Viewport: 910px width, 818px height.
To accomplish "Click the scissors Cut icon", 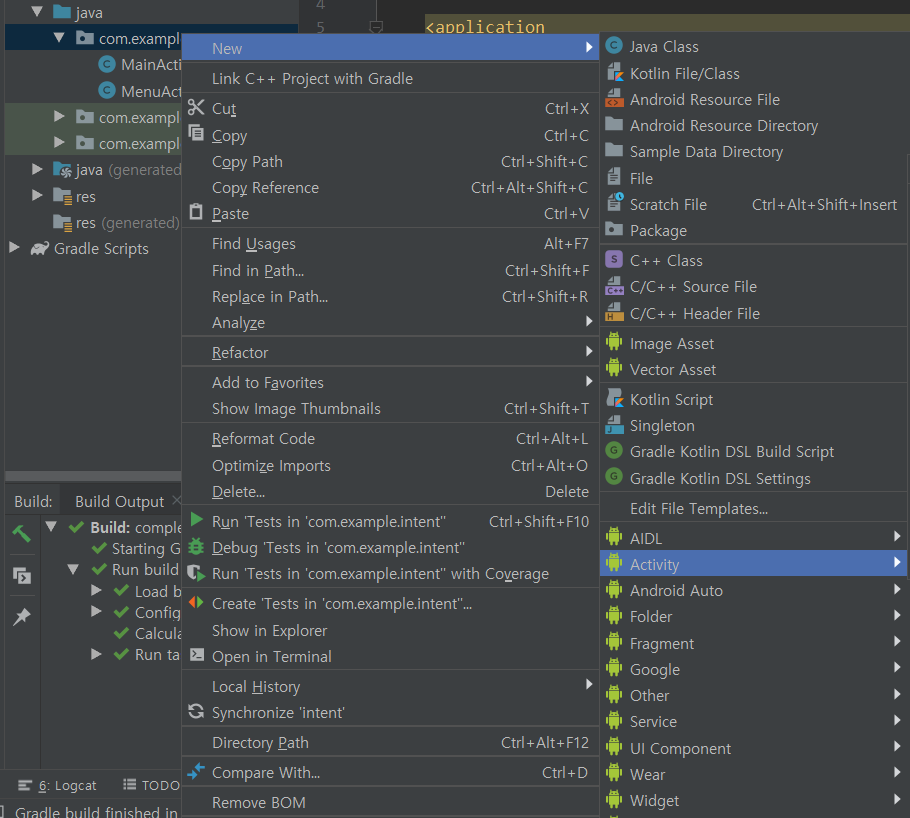I will click(196, 108).
